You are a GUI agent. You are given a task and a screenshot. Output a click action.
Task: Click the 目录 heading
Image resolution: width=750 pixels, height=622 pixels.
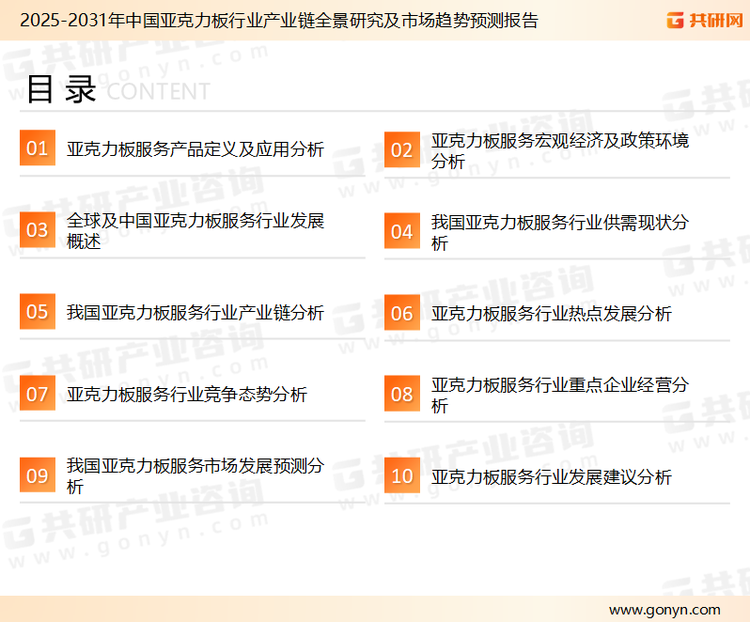[x=61, y=89]
